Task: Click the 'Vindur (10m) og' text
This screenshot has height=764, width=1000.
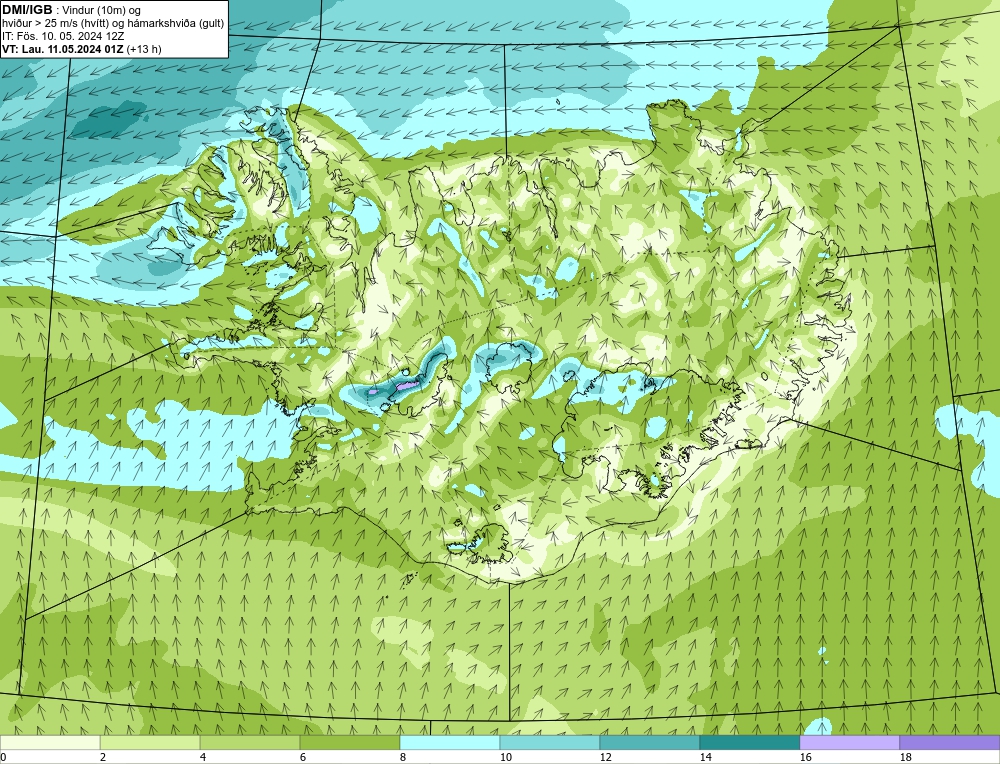Action: (102, 10)
